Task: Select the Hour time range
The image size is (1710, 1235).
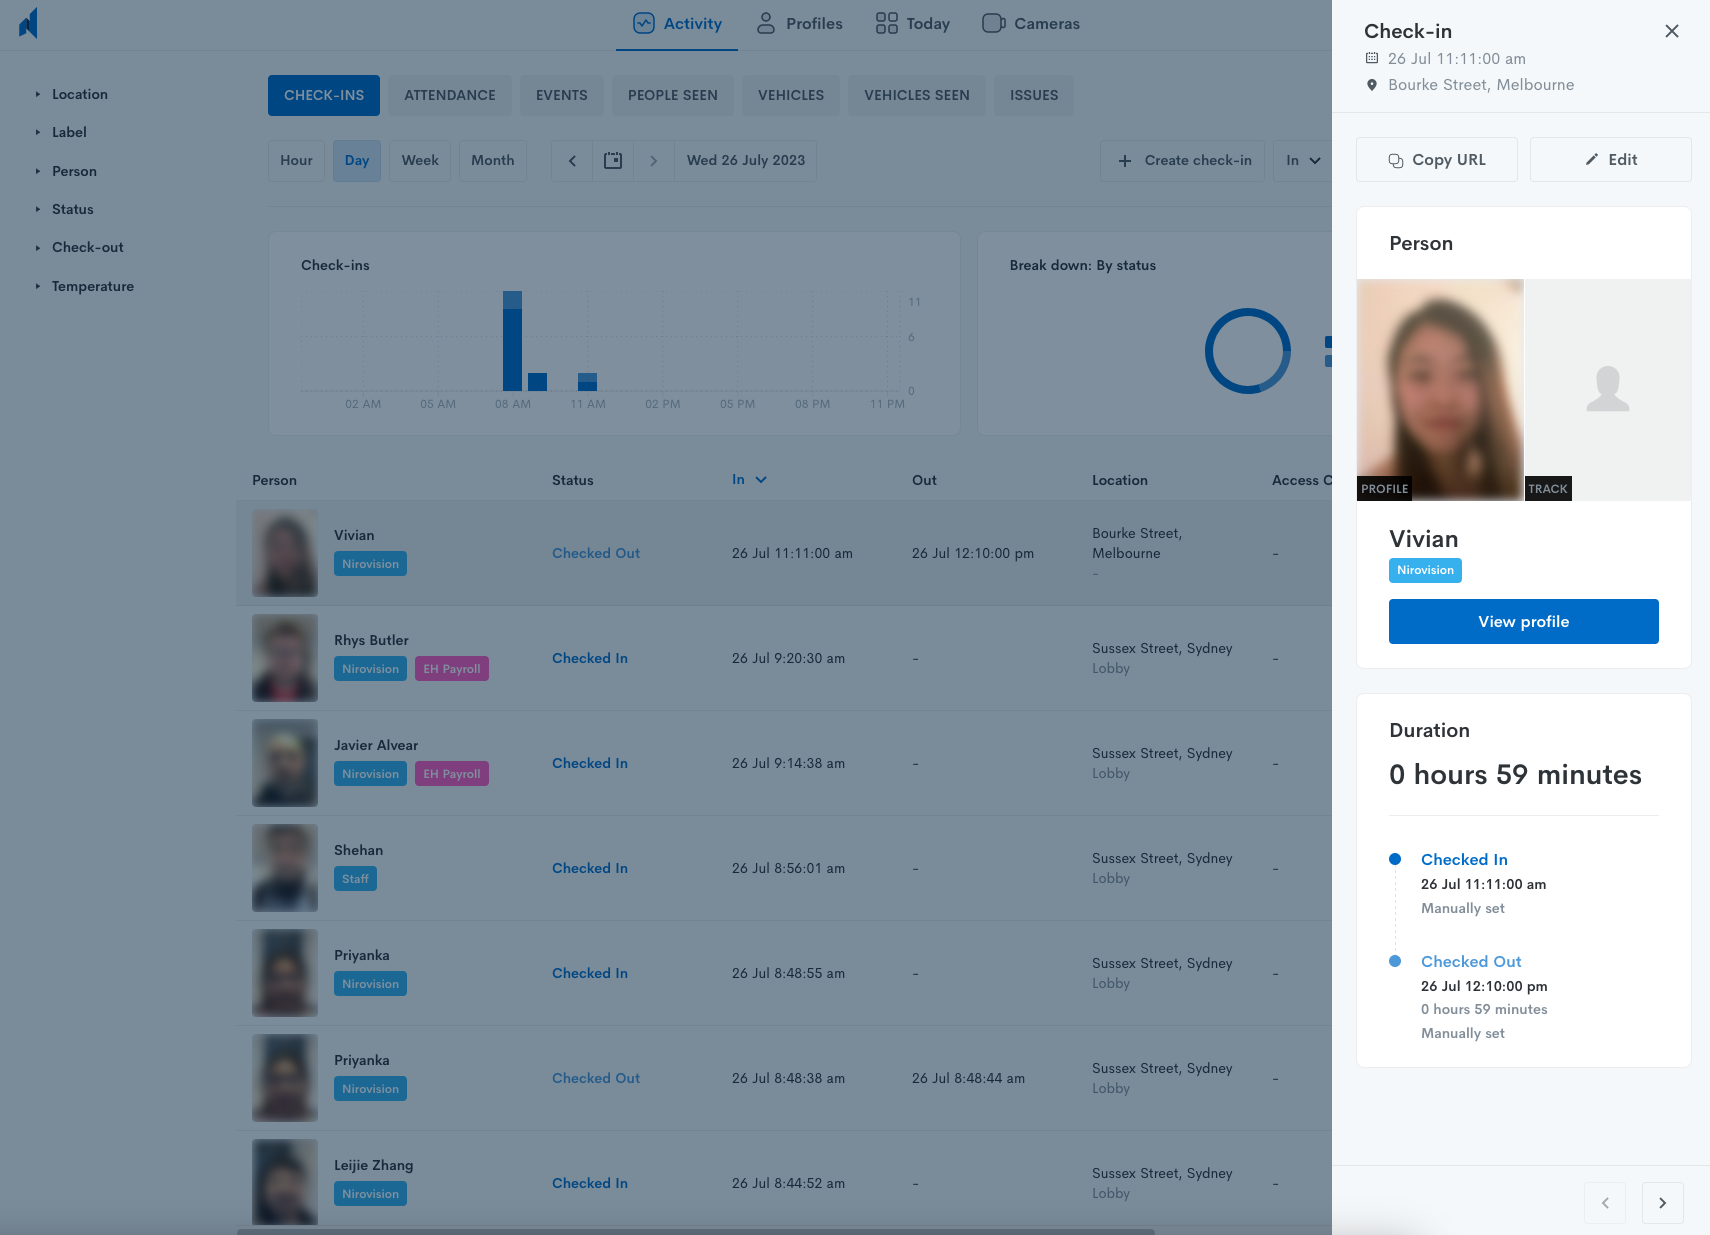Action: tap(296, 160)
